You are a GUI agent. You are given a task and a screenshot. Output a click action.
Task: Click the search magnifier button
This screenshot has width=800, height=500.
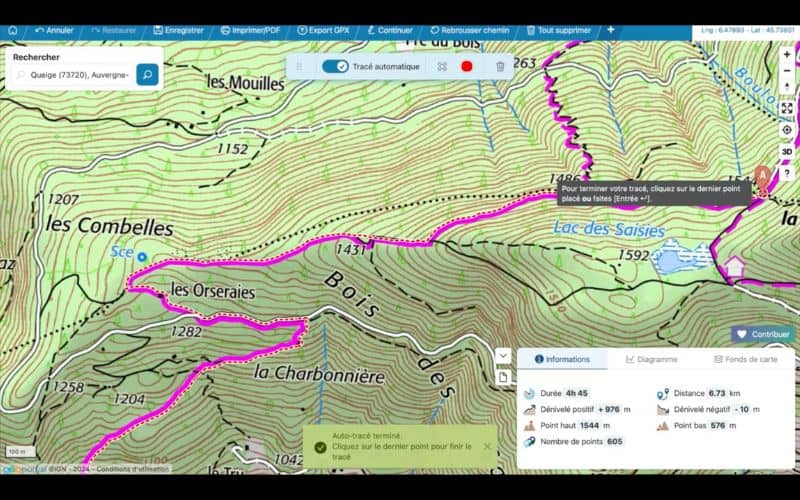(x=147, y=75)
